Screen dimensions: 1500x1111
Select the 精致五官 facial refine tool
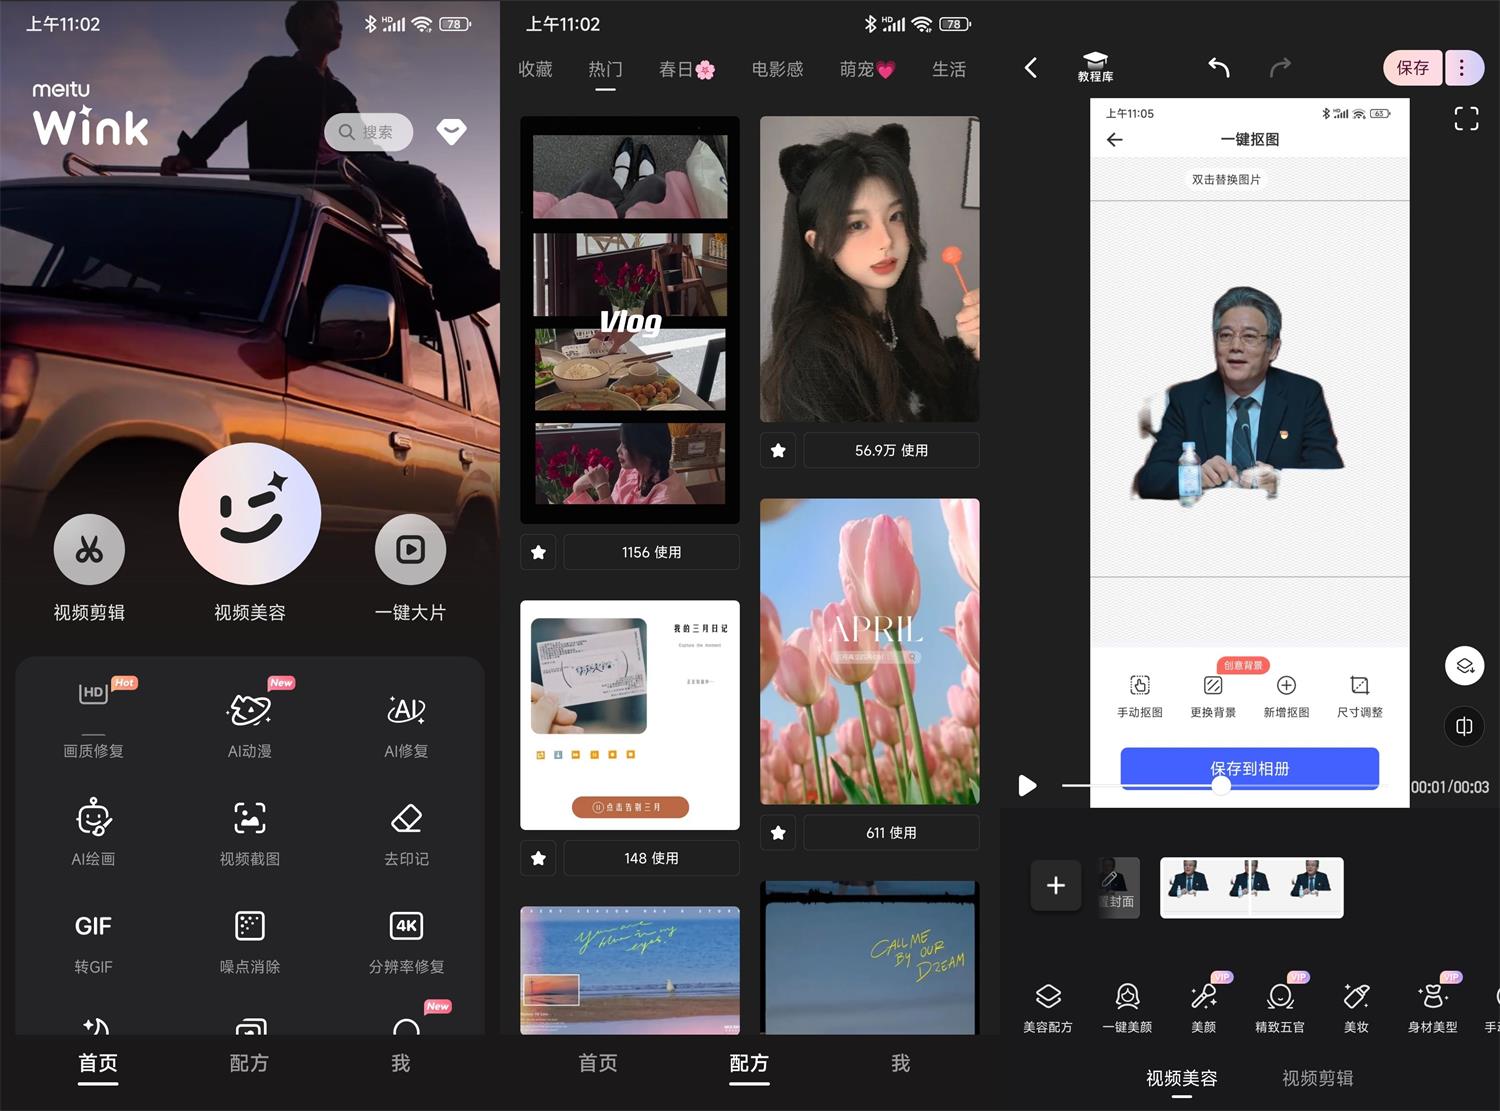(1280, 1004)
